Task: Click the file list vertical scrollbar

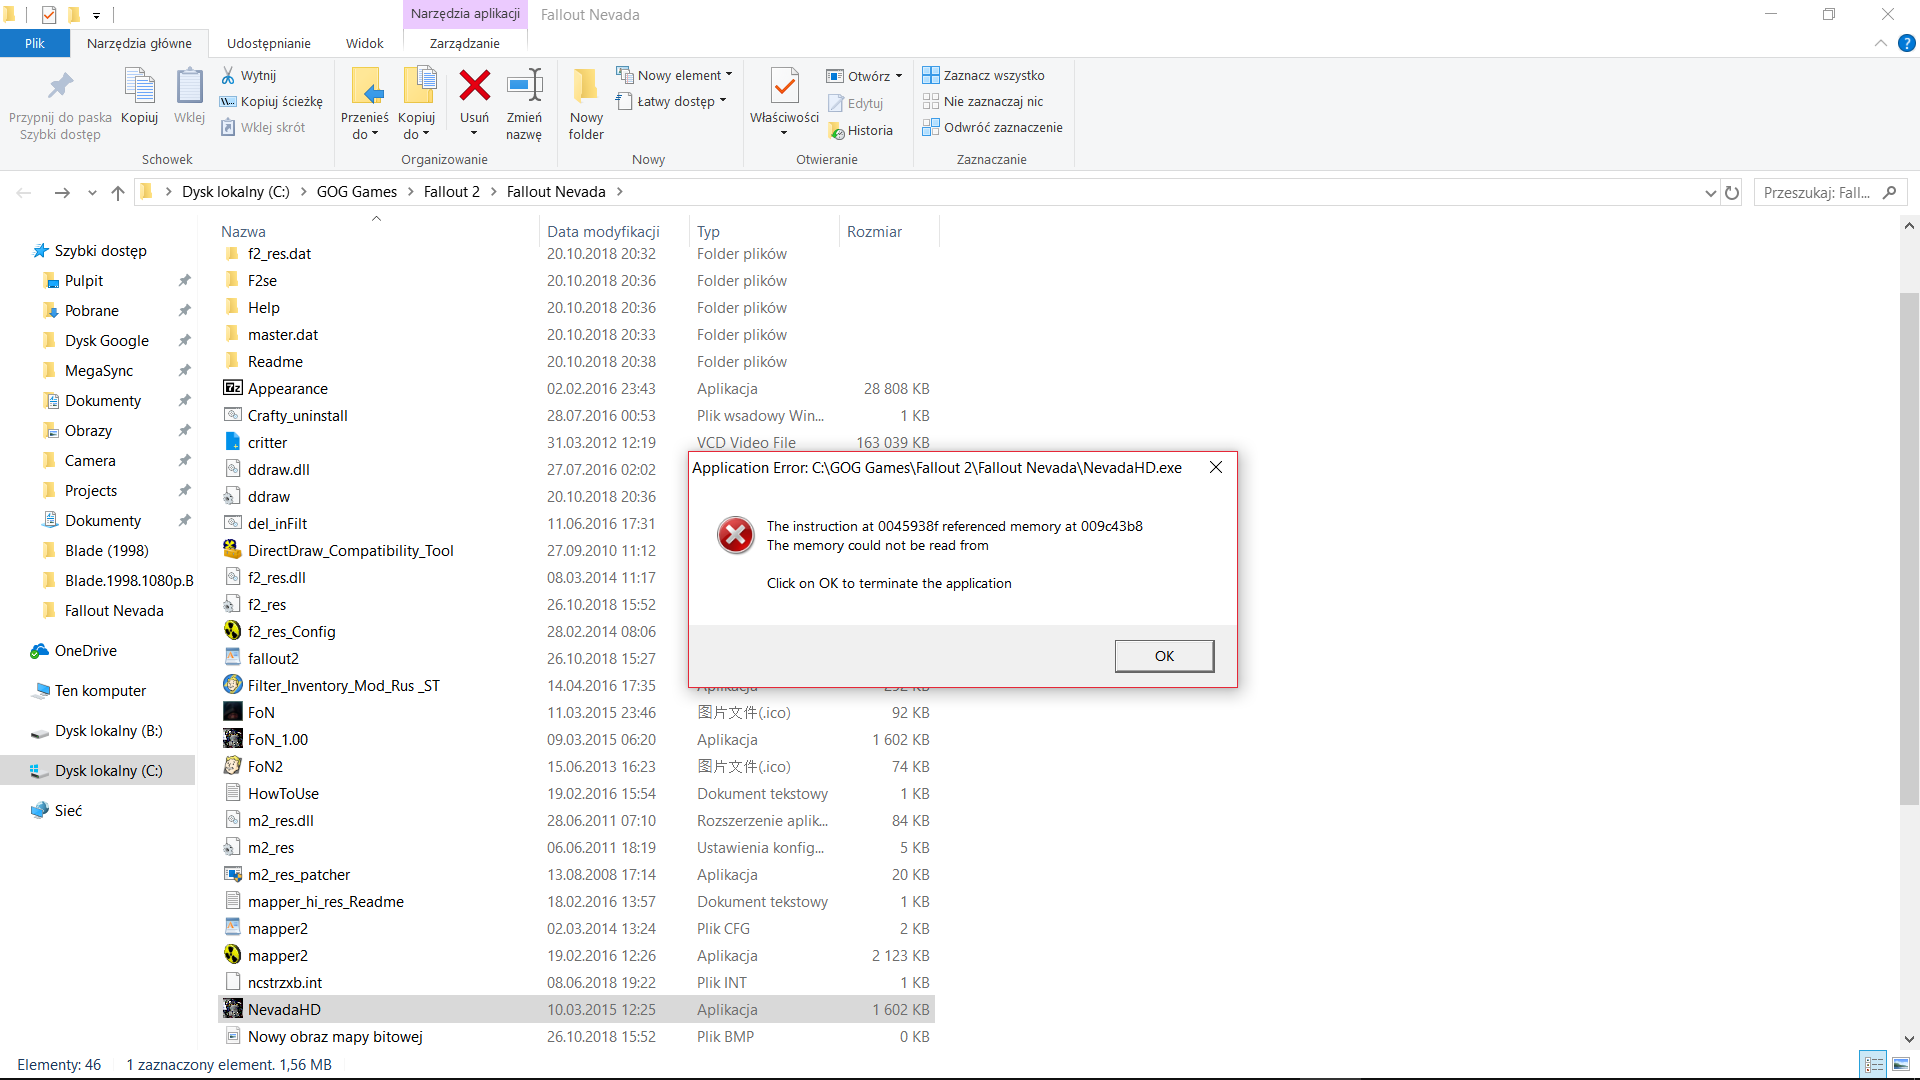Action: (x=1909, y=548)
